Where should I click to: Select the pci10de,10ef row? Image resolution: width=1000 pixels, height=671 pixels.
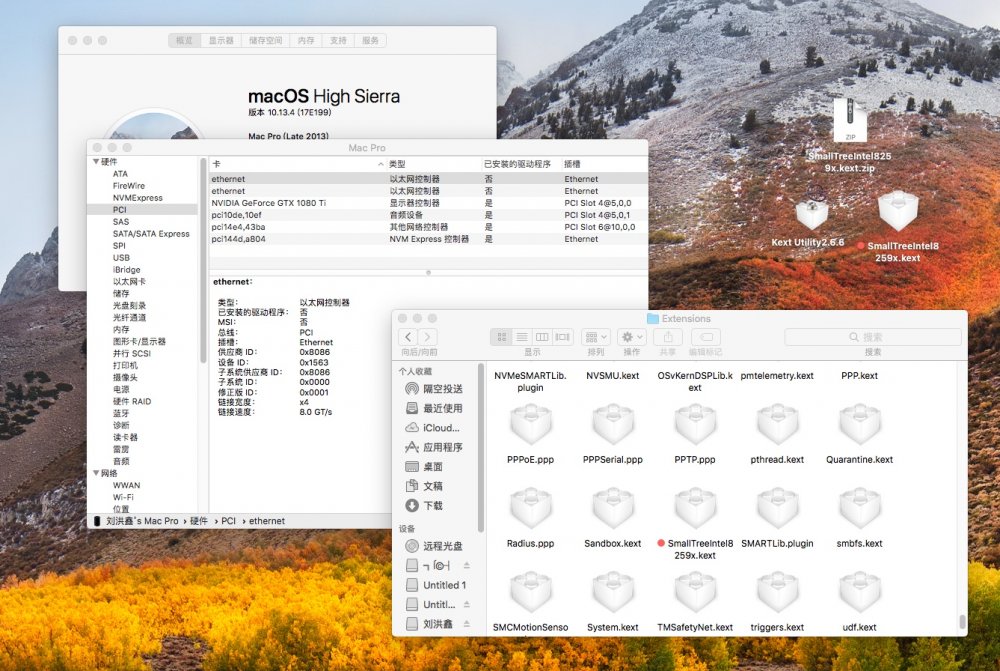[428, 215]
